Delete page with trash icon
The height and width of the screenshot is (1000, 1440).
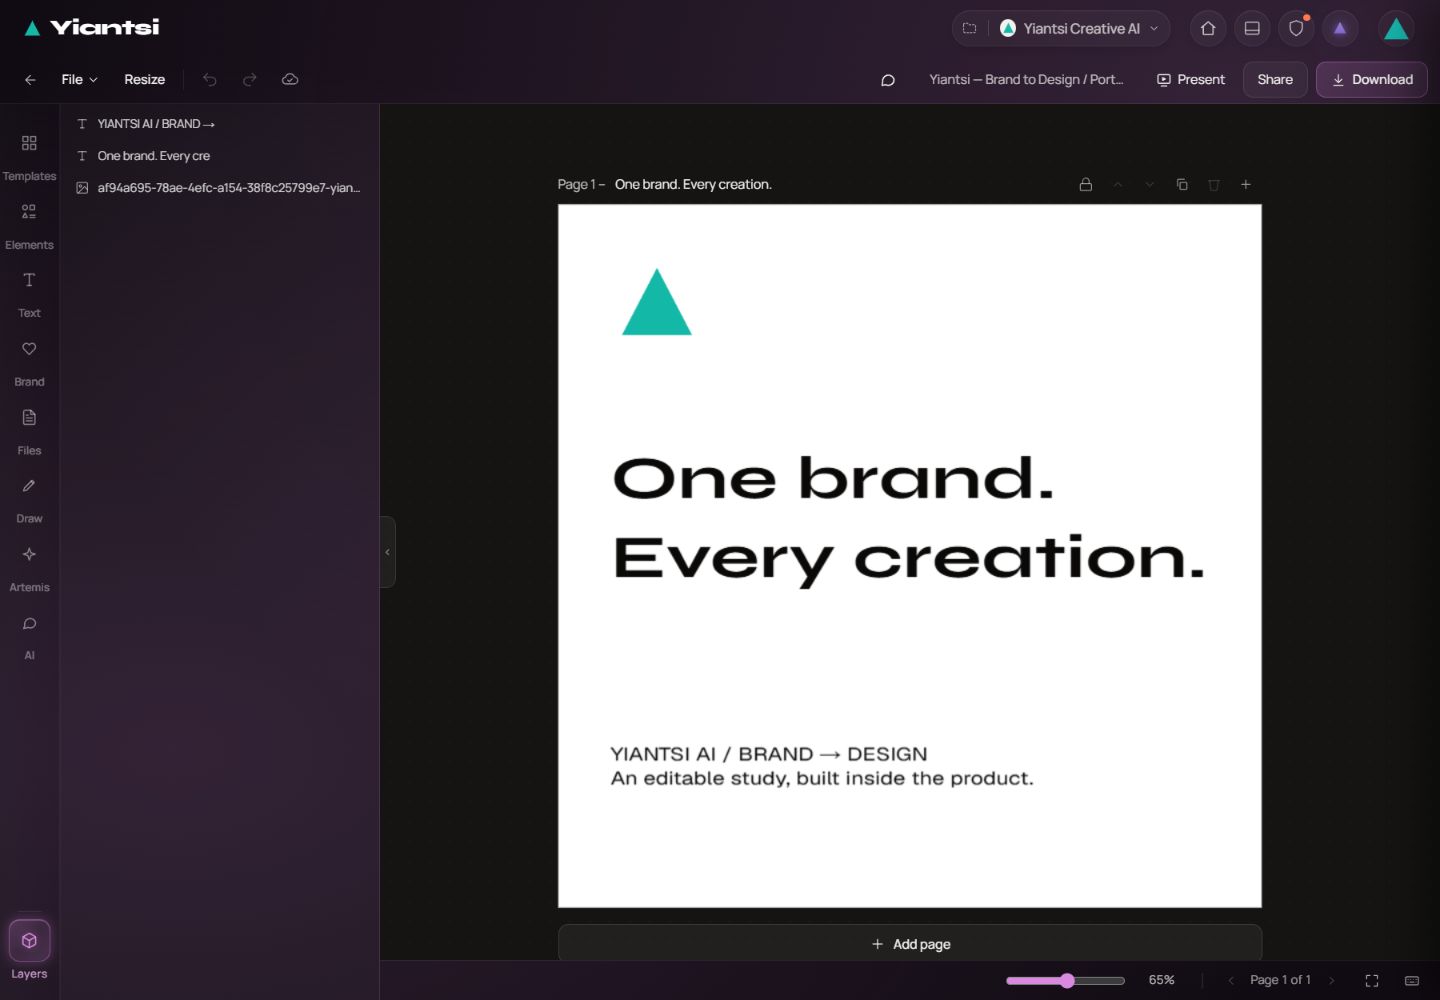pyautogui.click(x=1214, y=185)
